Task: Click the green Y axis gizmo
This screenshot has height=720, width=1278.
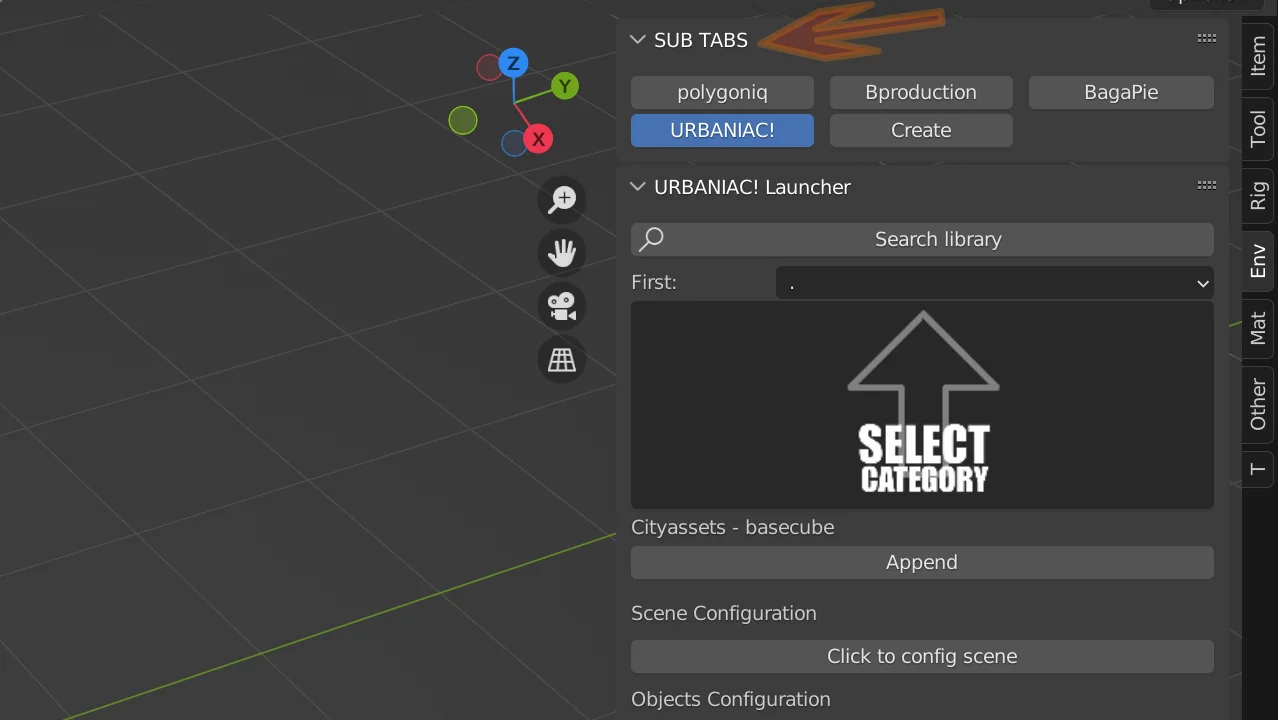Action: [564, 86]
